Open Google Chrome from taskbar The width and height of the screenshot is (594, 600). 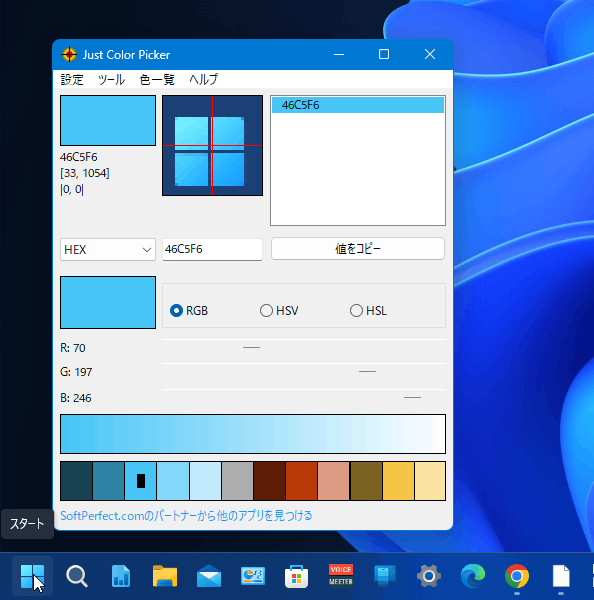(517, 576)
